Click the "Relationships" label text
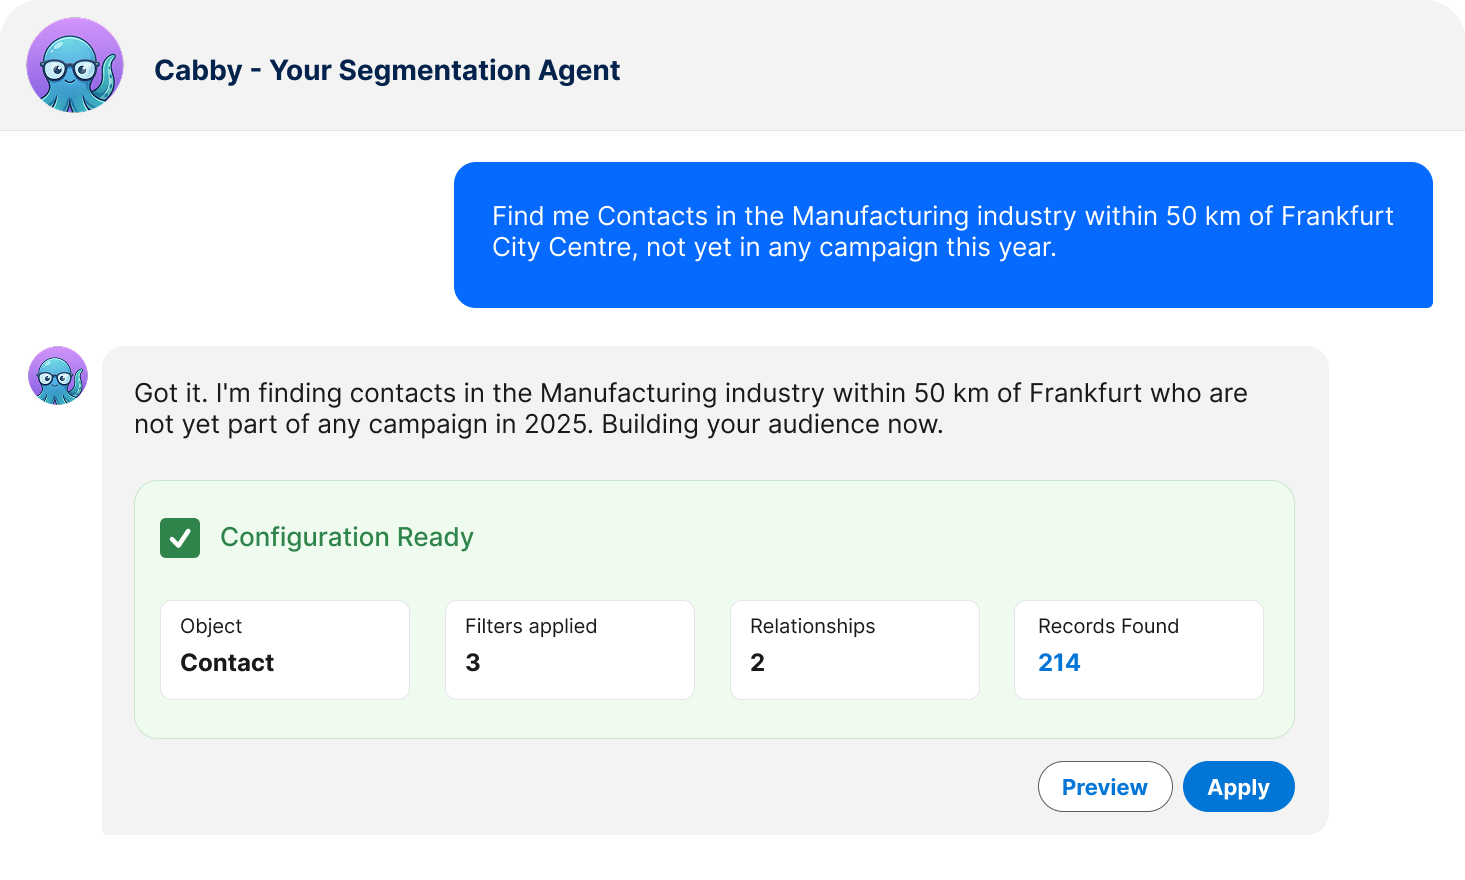 point(812,626)
